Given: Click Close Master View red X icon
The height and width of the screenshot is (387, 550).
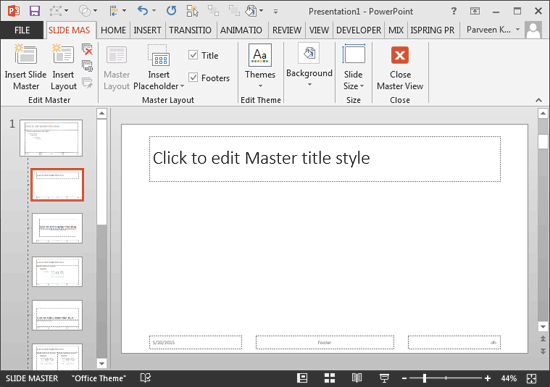Looking at the screenshot, I should [400, 55].
